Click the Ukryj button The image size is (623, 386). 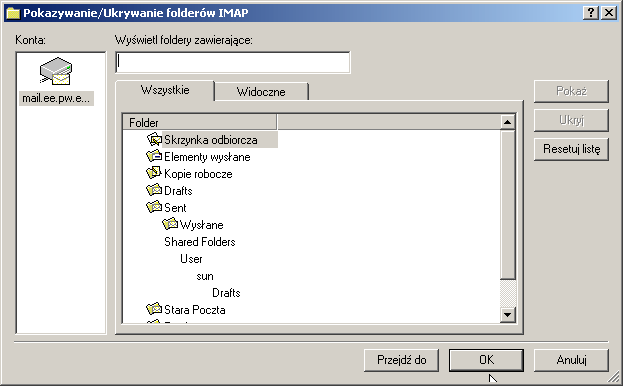571,120
